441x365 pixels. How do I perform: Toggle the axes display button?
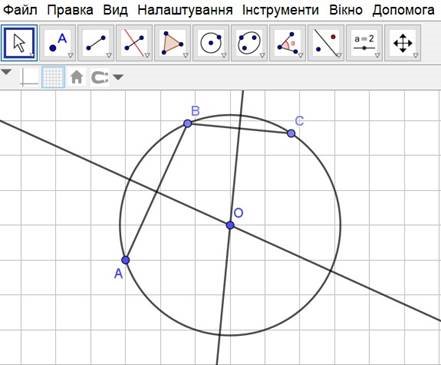[29, 77]
